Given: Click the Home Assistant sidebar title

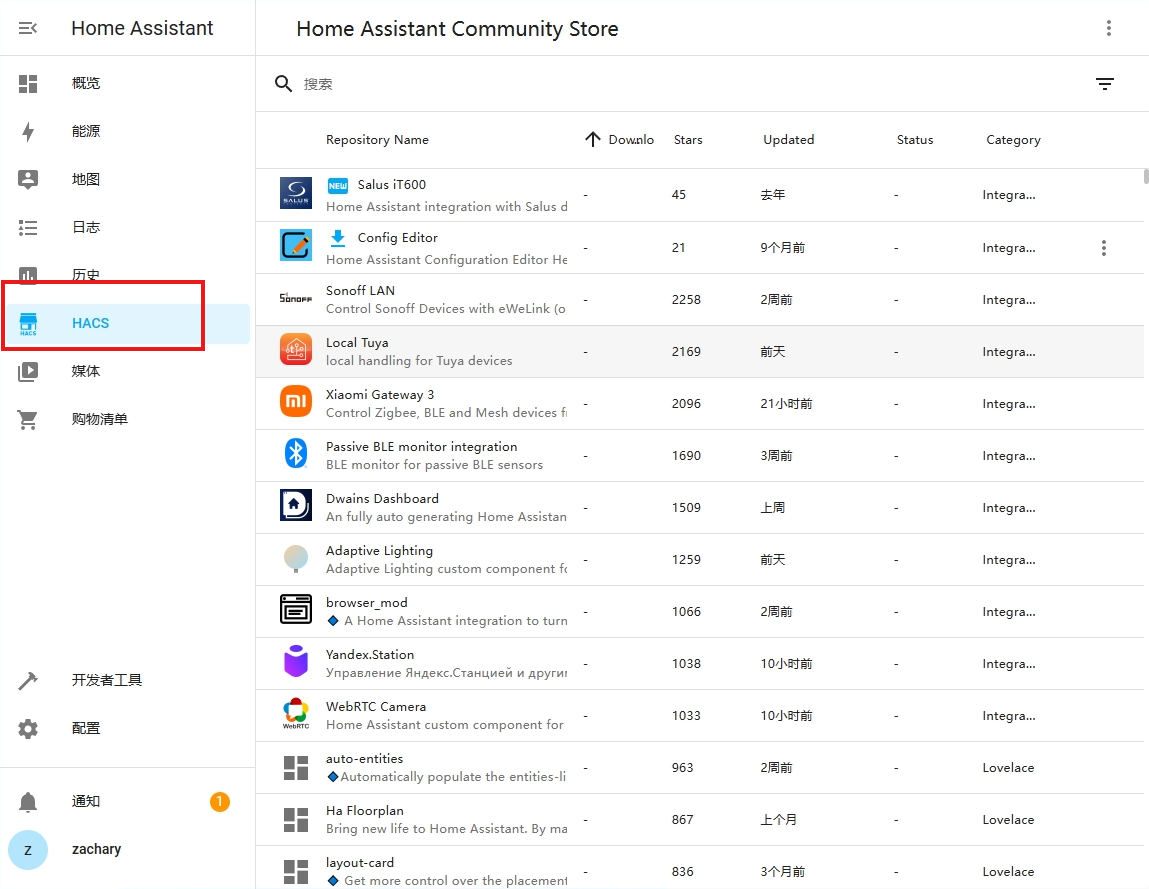Looking at the screenshot, I should 142,28.
